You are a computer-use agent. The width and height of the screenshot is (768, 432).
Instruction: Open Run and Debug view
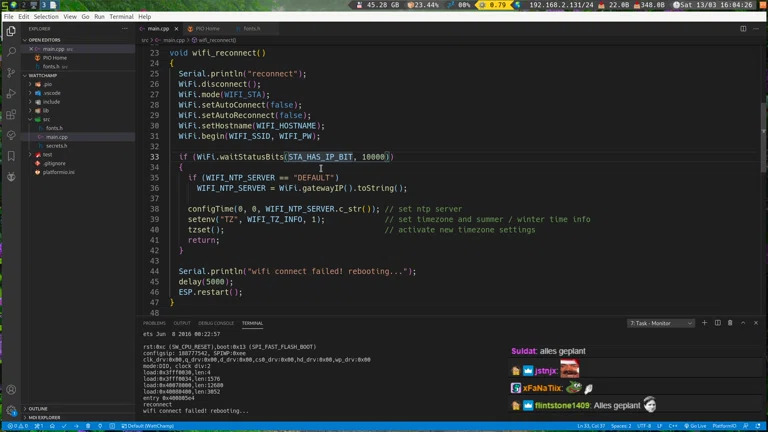(x=11, y=94)
